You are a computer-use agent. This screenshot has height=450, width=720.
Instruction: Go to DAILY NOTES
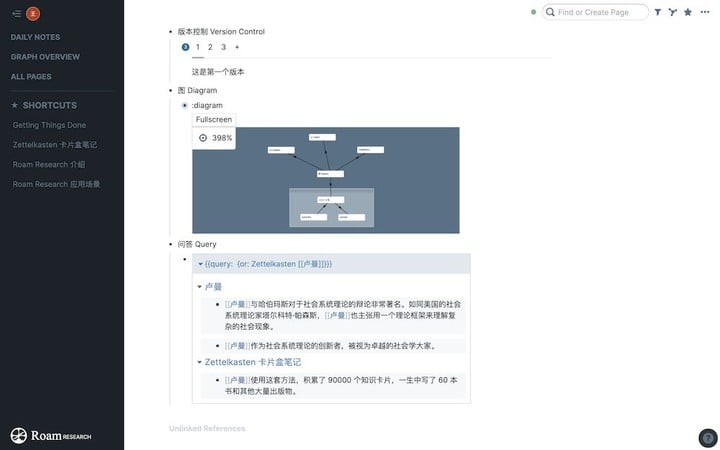[x=35, y=37]
